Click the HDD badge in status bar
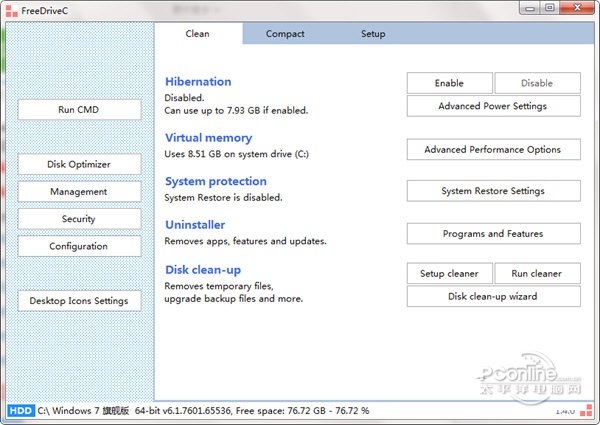Image resolution: width=600 pixels, height=425 pixels. [18, 411]
